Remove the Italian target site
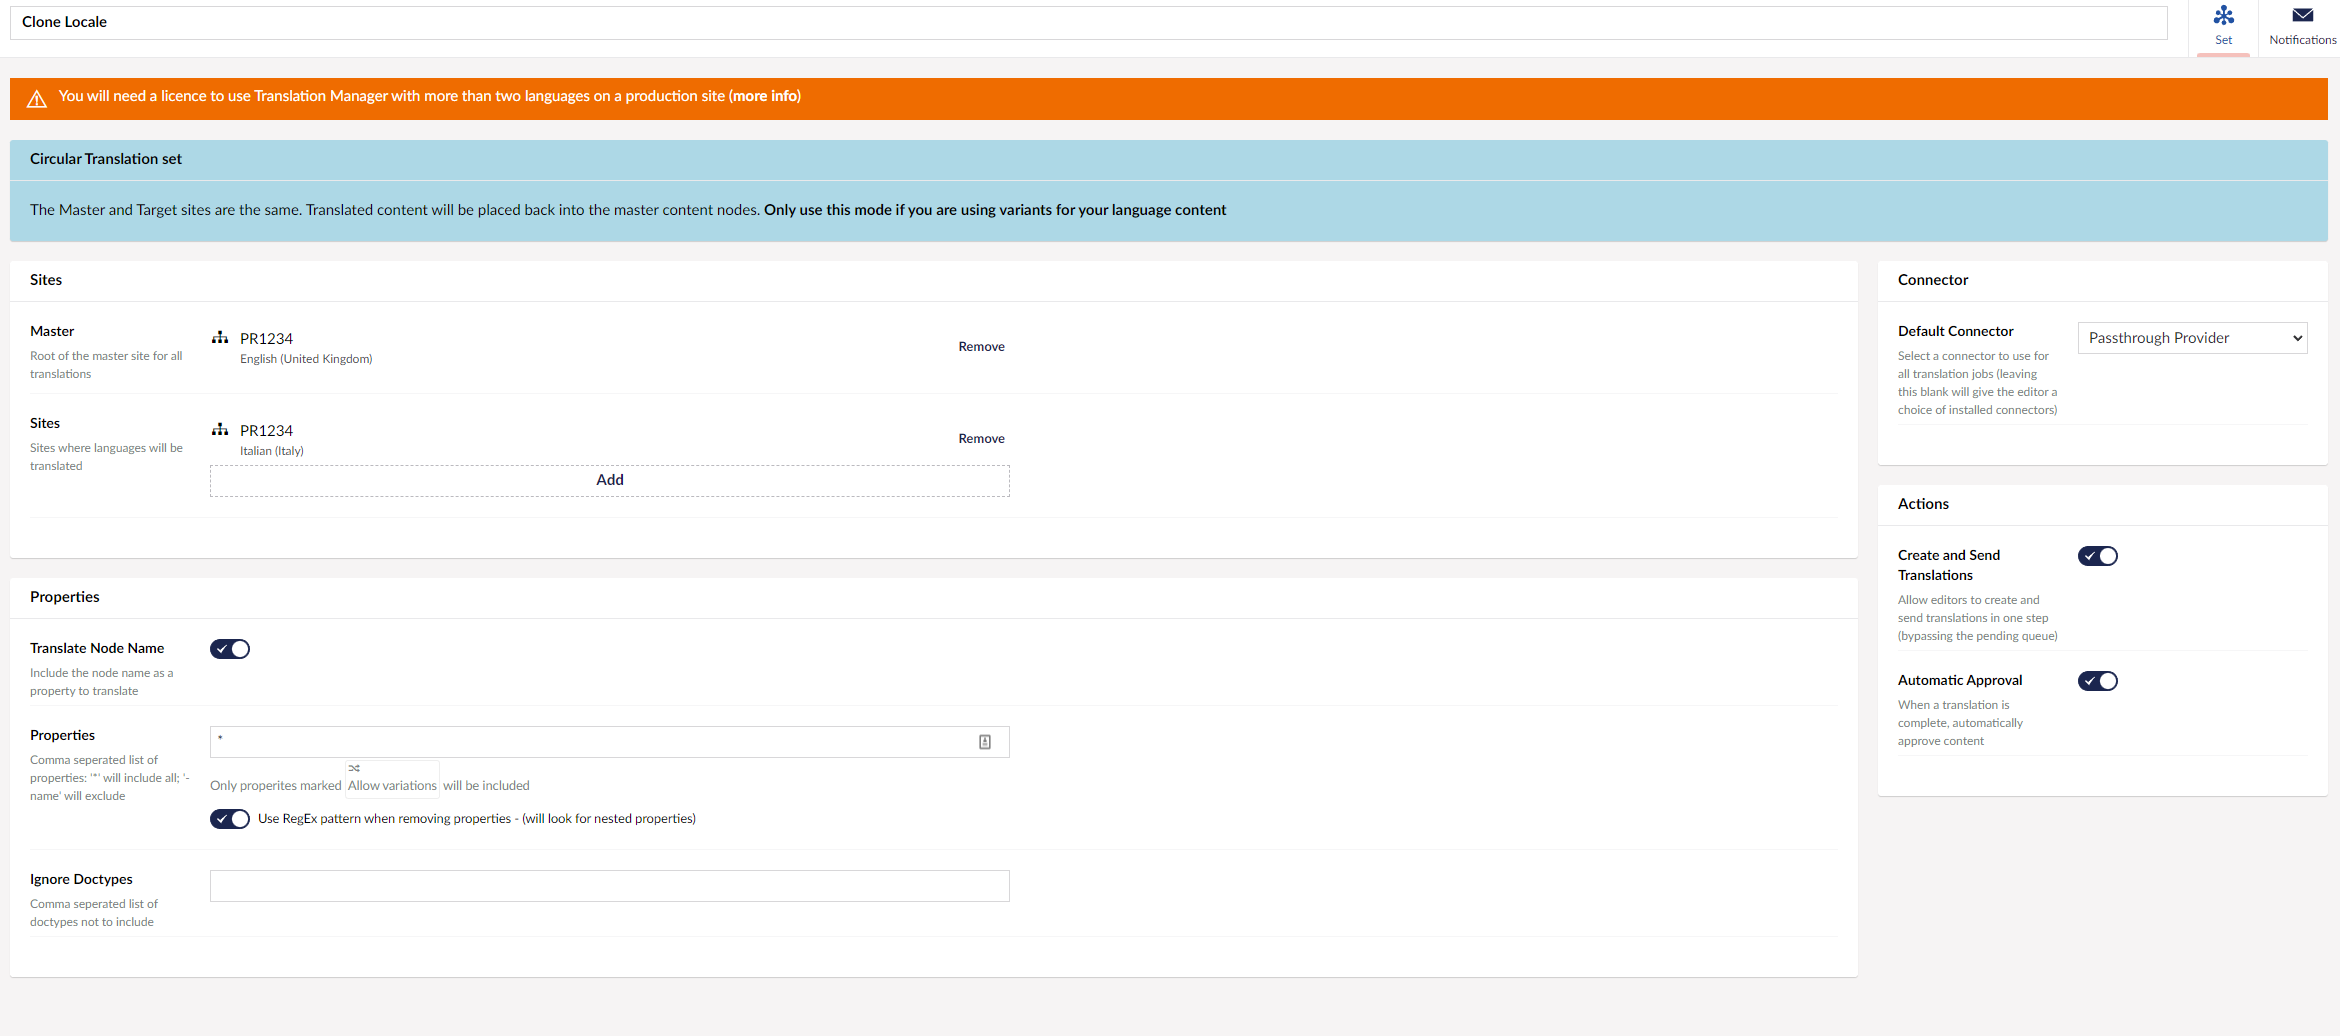The height and width of the screenshot is (1036, 2340). pyautogui.click(x=981, y=439)
